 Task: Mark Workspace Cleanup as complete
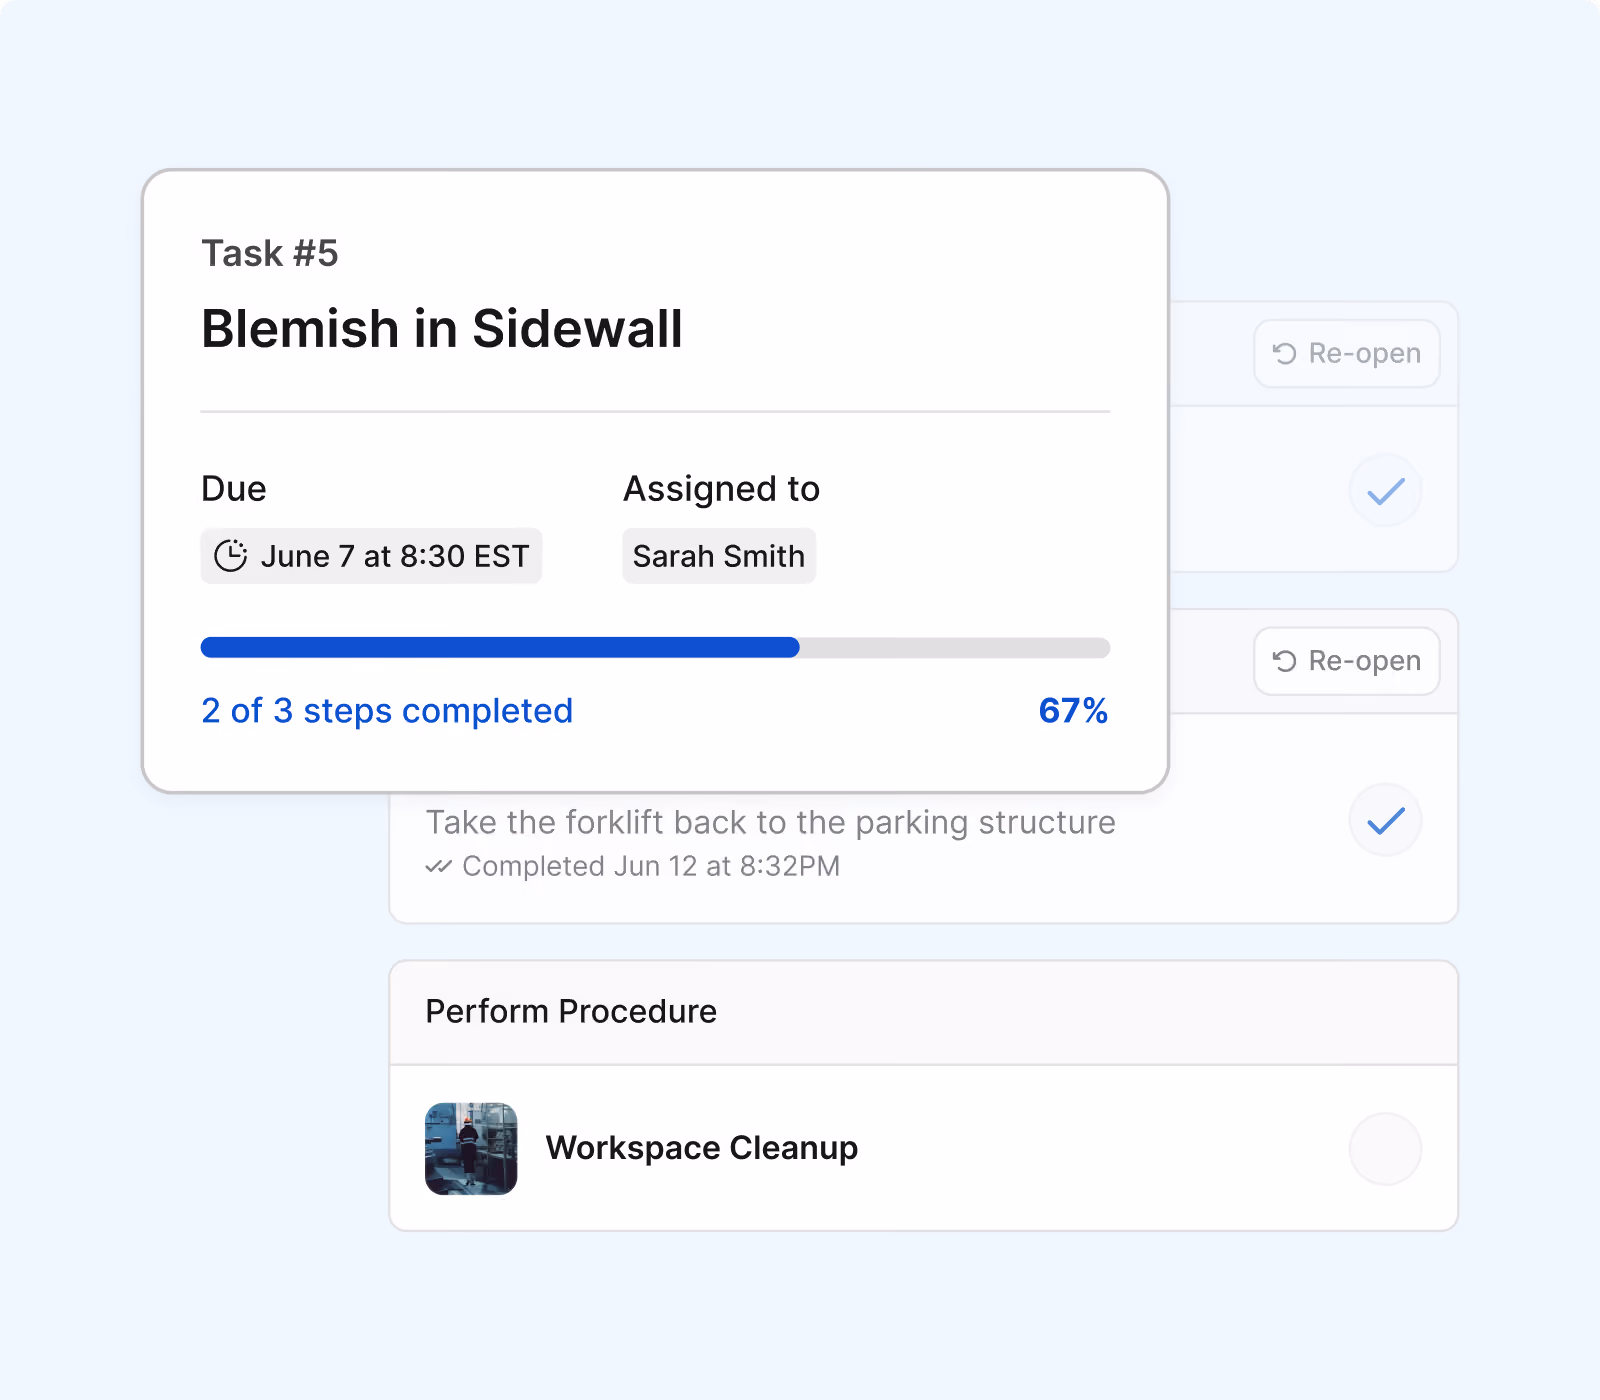pyautogui.click(x=1386, y=1149)
